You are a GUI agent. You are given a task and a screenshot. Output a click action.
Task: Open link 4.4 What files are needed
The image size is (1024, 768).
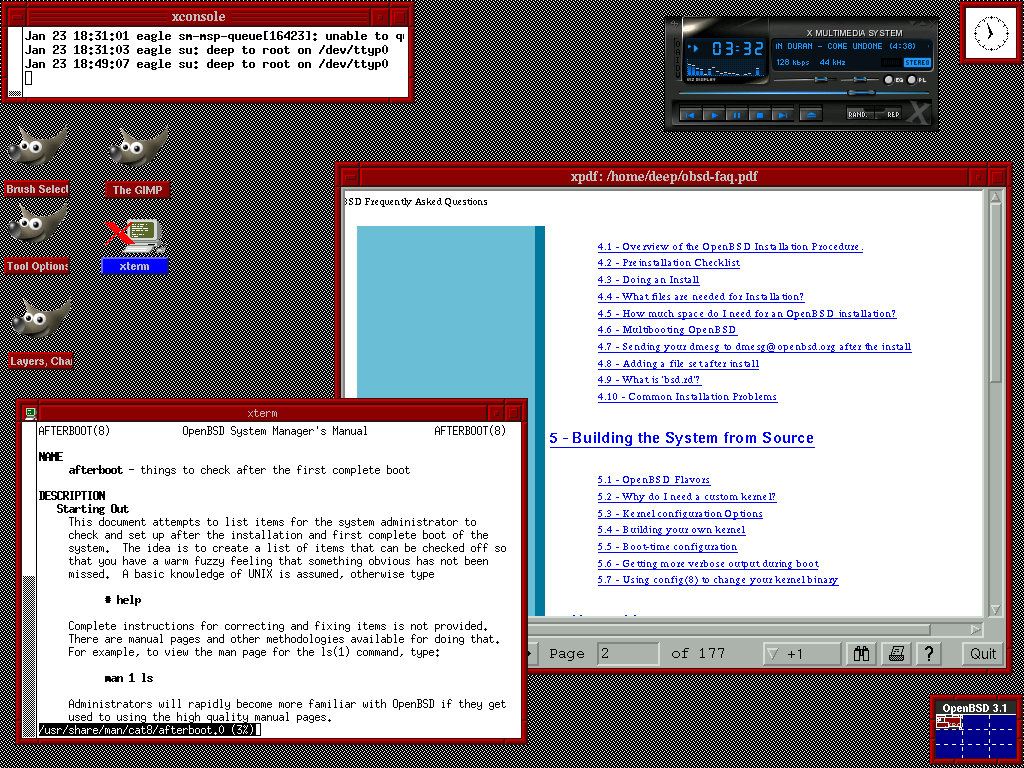pyautogui.click(x=701, y=297)
